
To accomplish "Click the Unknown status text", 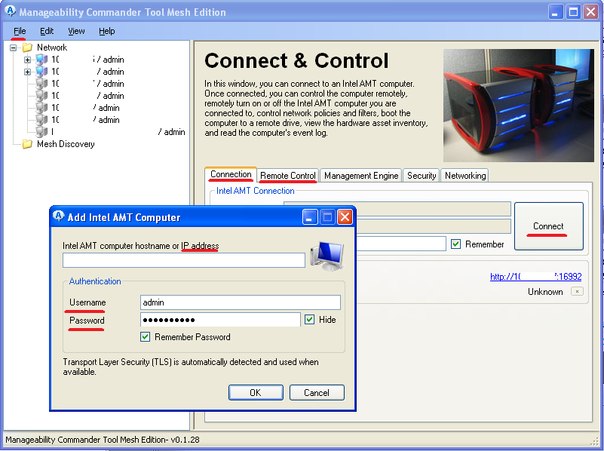I will 545,292.
